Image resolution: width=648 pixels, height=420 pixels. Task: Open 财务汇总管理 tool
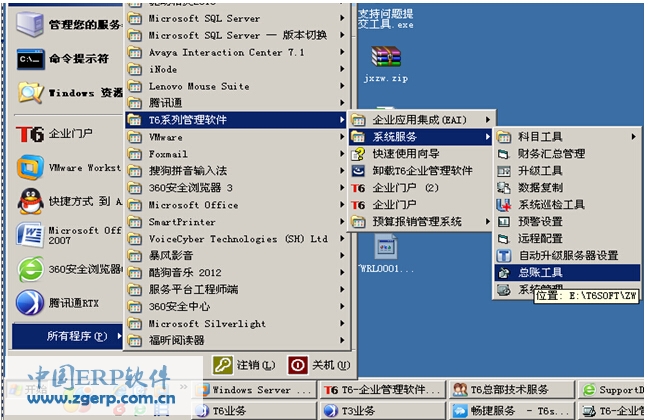[567, 154]
